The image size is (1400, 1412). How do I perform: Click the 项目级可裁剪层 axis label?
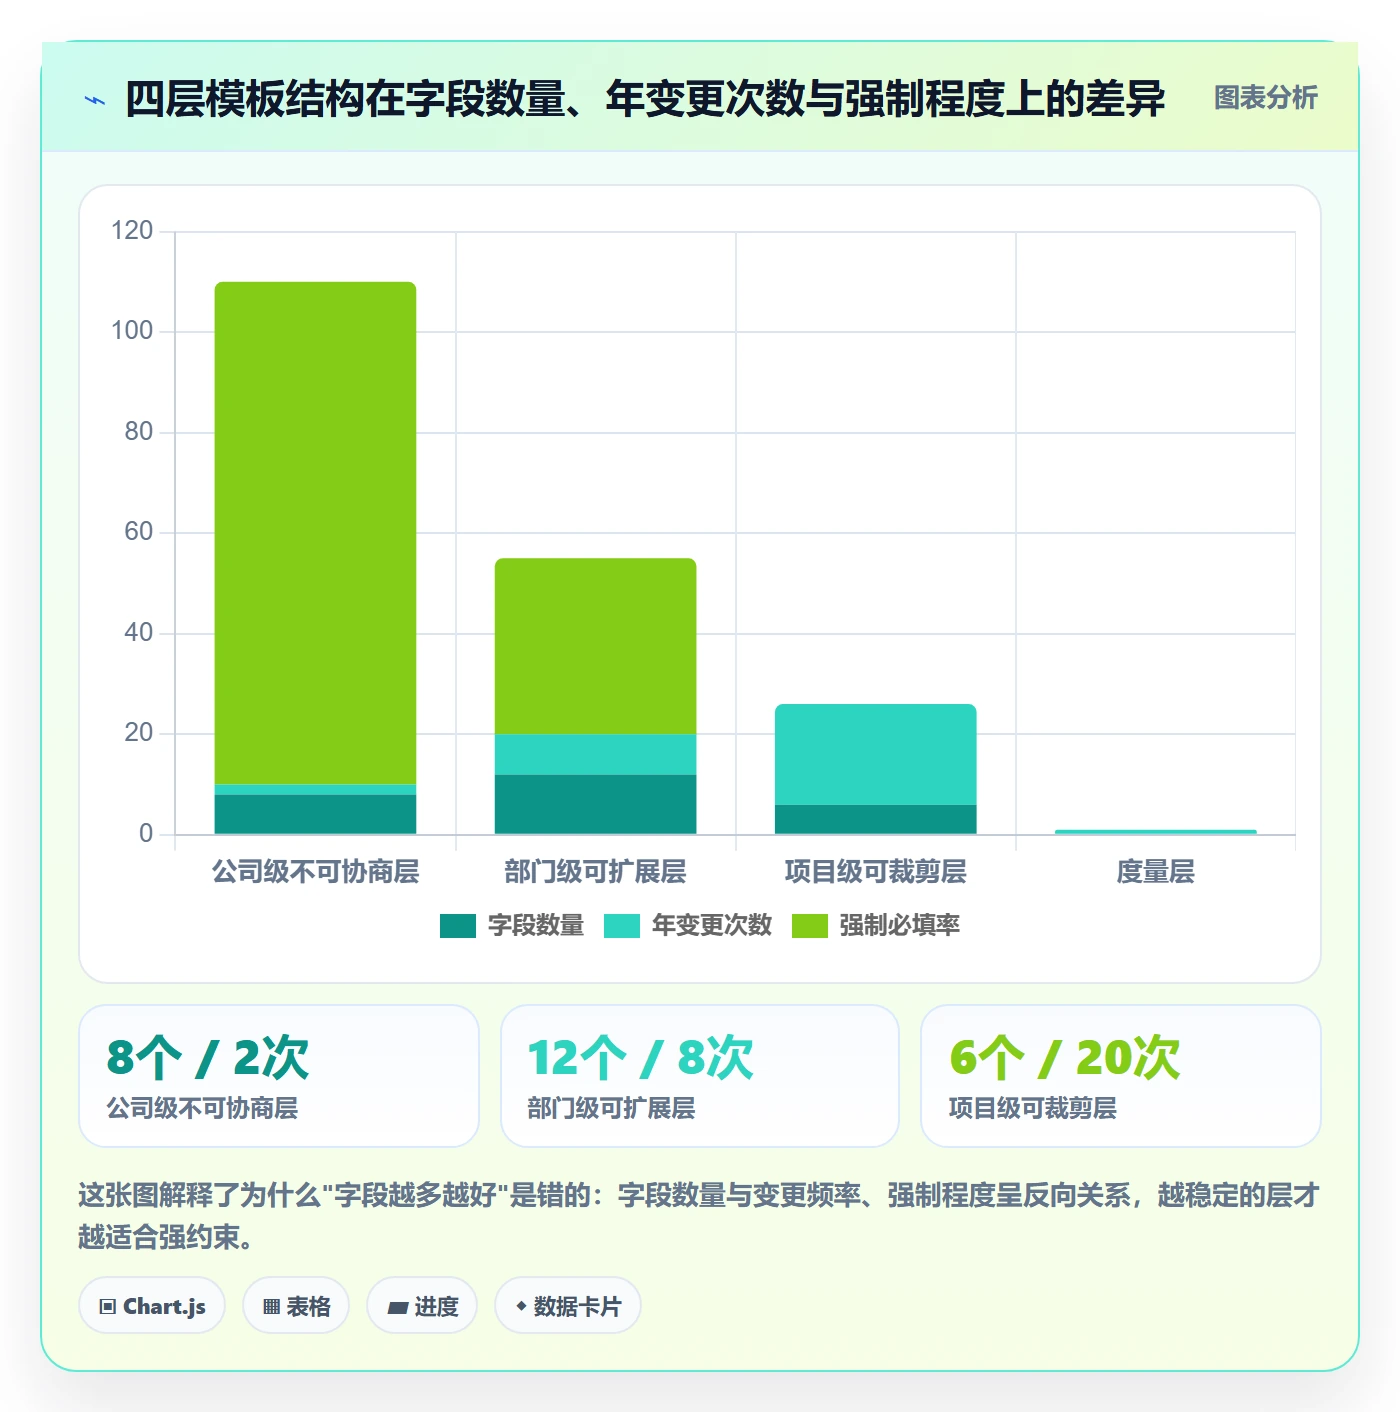875,872
